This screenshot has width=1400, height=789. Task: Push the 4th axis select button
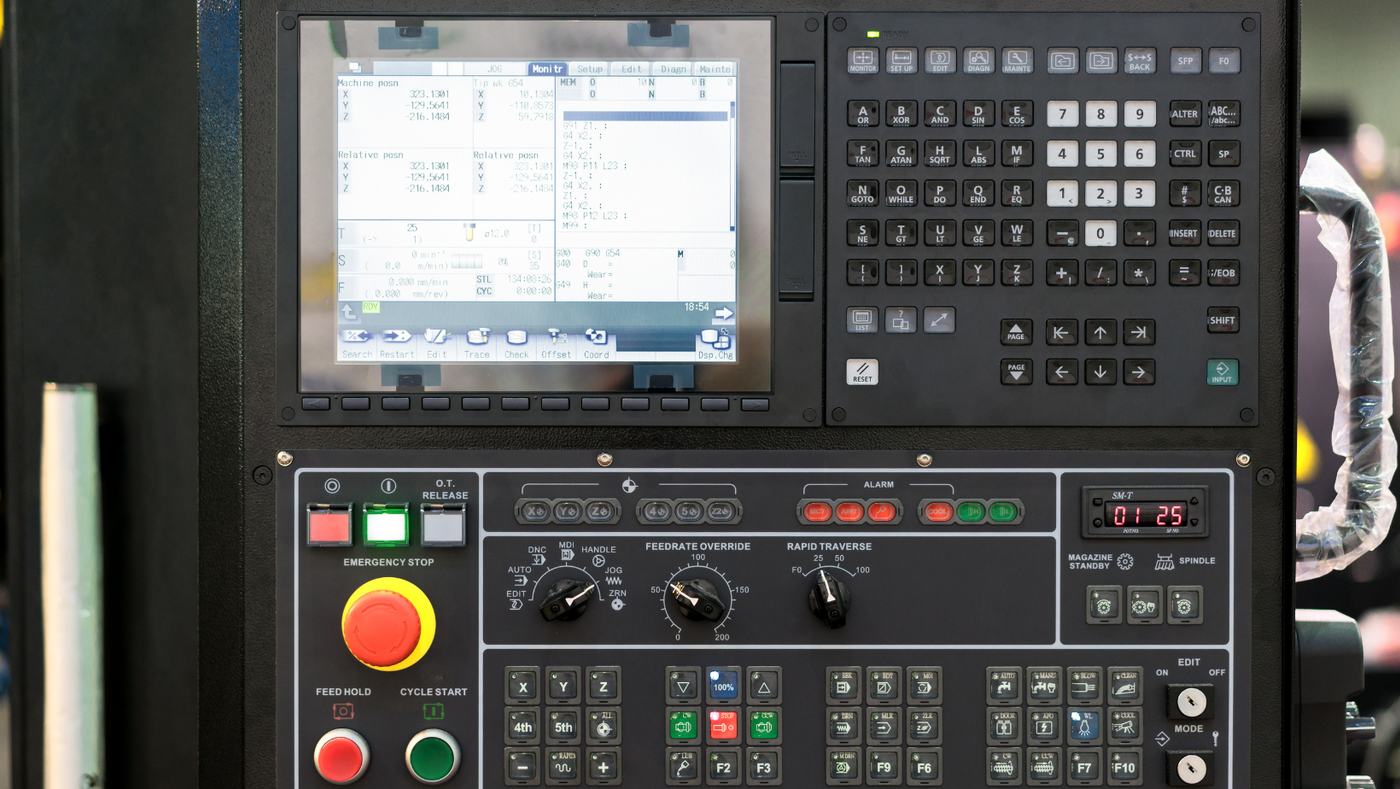522,725
